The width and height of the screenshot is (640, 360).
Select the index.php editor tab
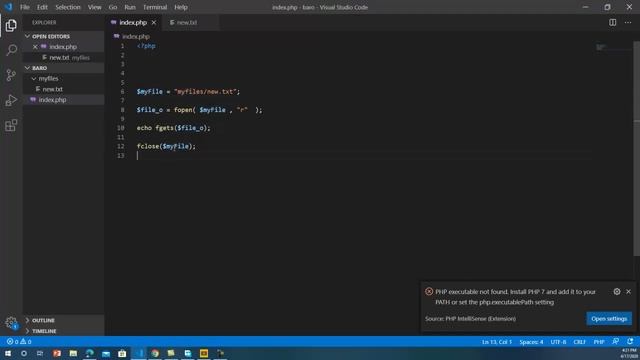pyautogui.click(x=133, y=22)
